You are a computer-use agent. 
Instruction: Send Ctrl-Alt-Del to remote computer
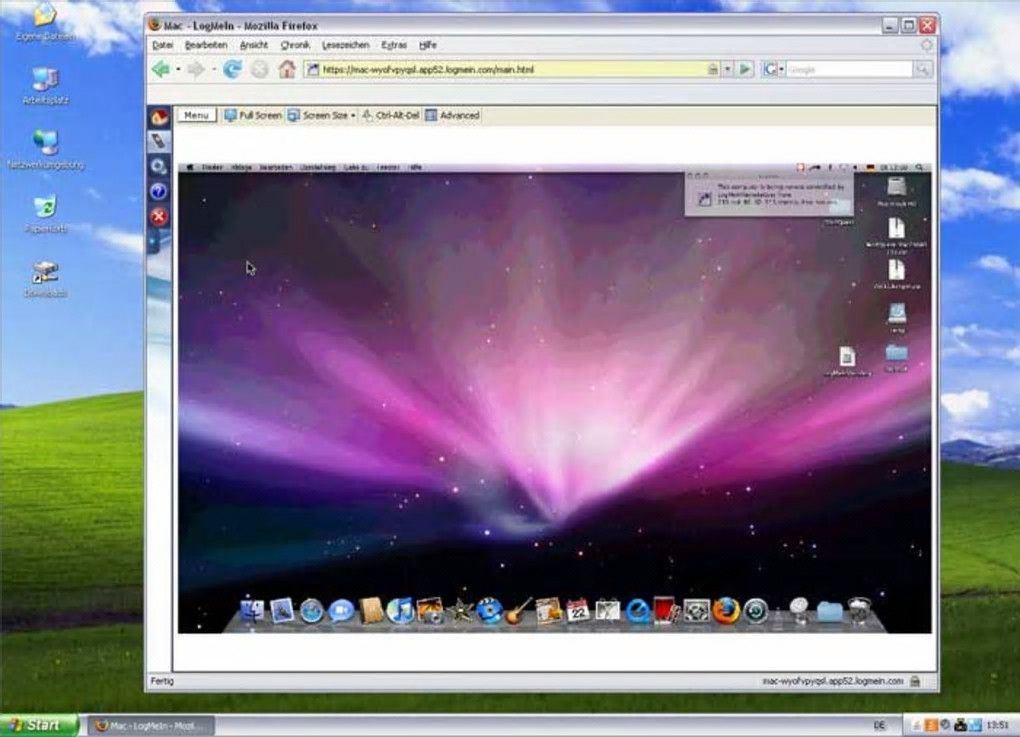tap(390, 115)
